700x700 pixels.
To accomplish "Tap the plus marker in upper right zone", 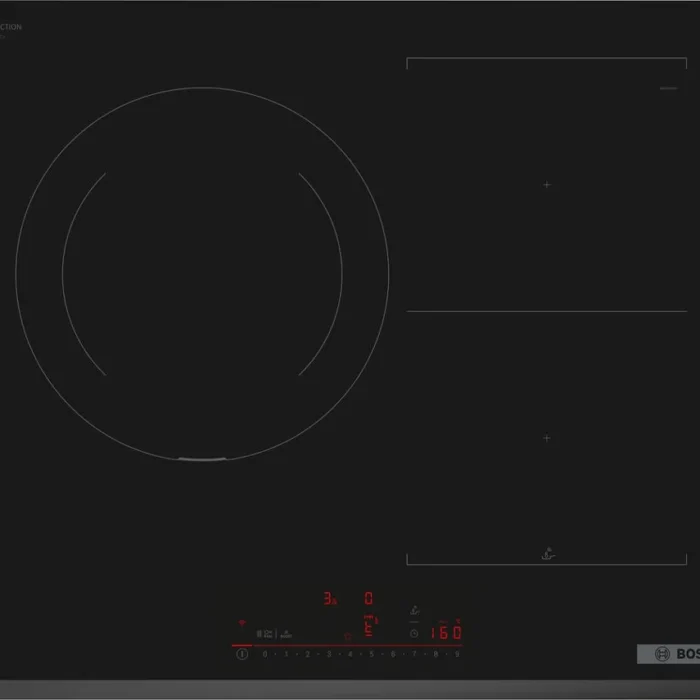I will pyautogui.click(x=547, y=185).
